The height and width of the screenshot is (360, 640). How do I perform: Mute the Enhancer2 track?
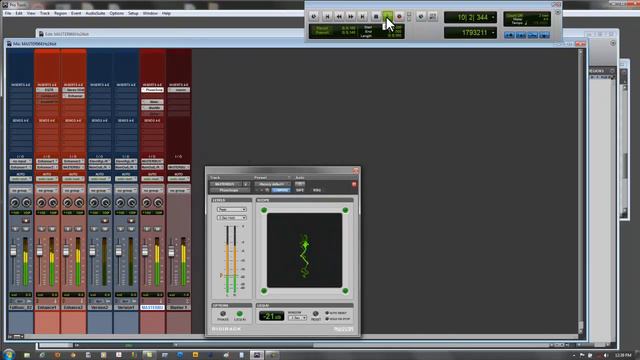click(78, 229)
